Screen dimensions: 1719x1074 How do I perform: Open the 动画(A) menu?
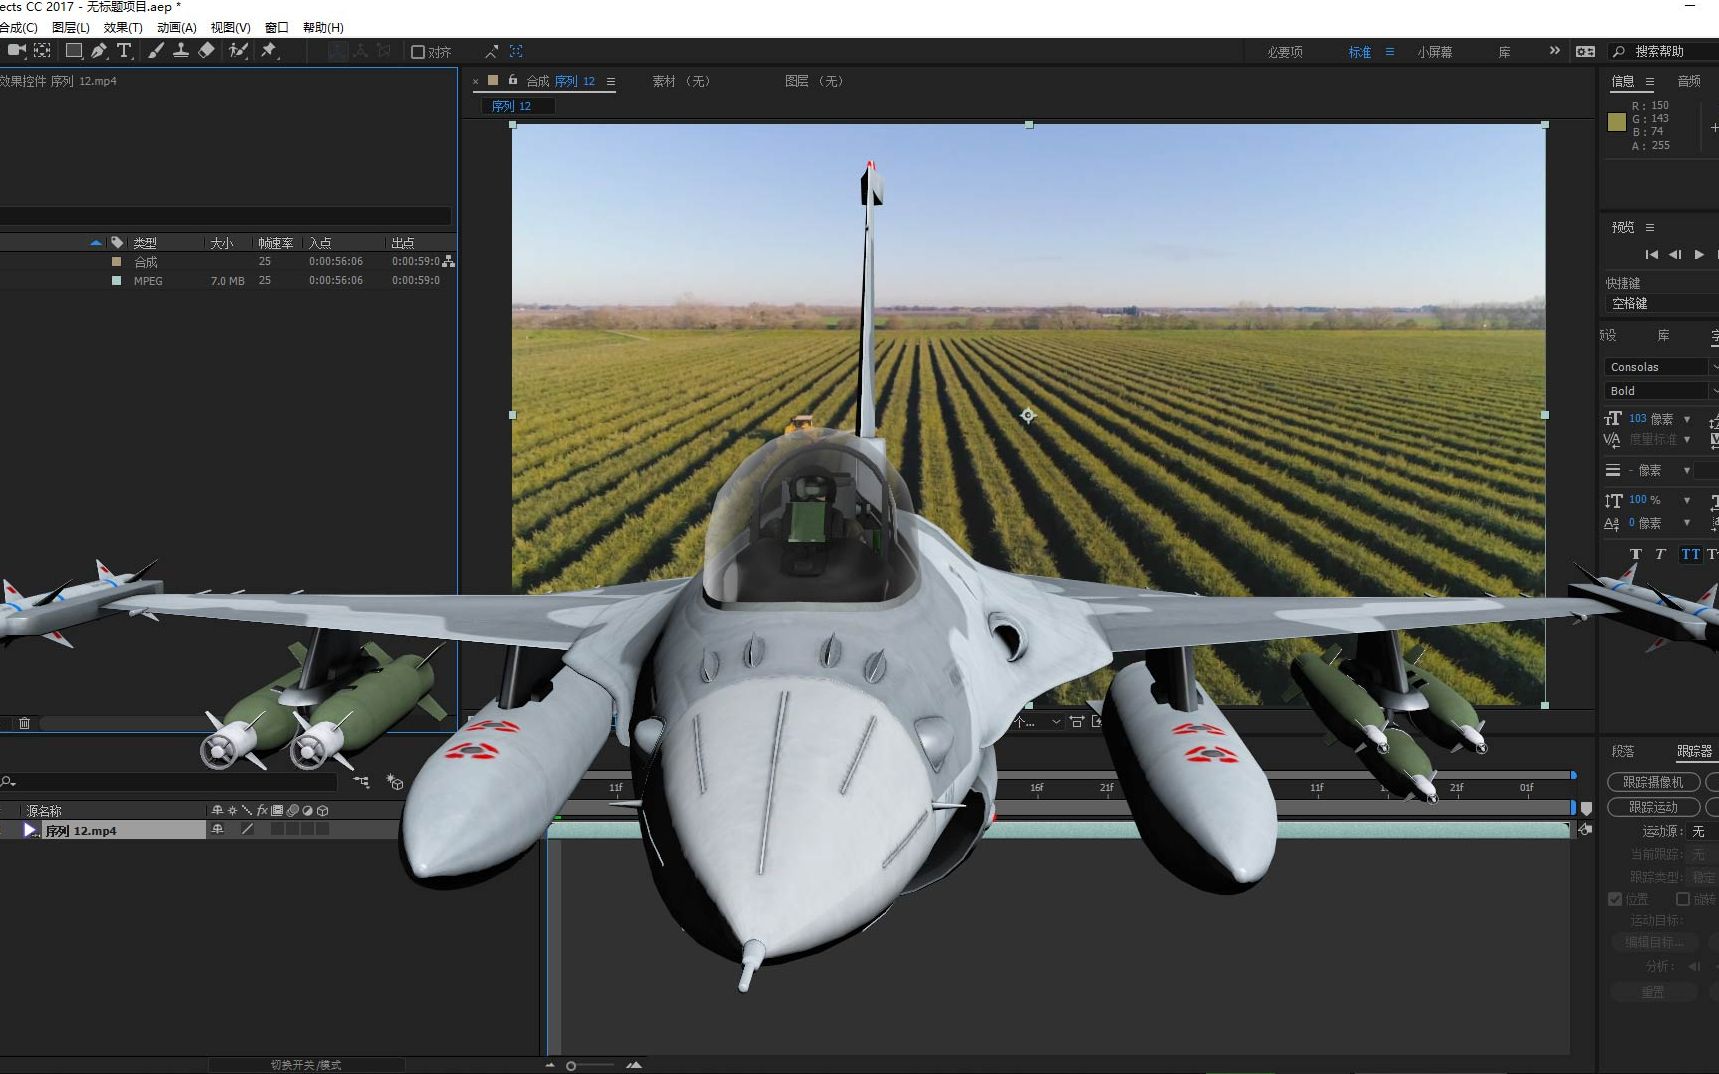tap(177, 28)
